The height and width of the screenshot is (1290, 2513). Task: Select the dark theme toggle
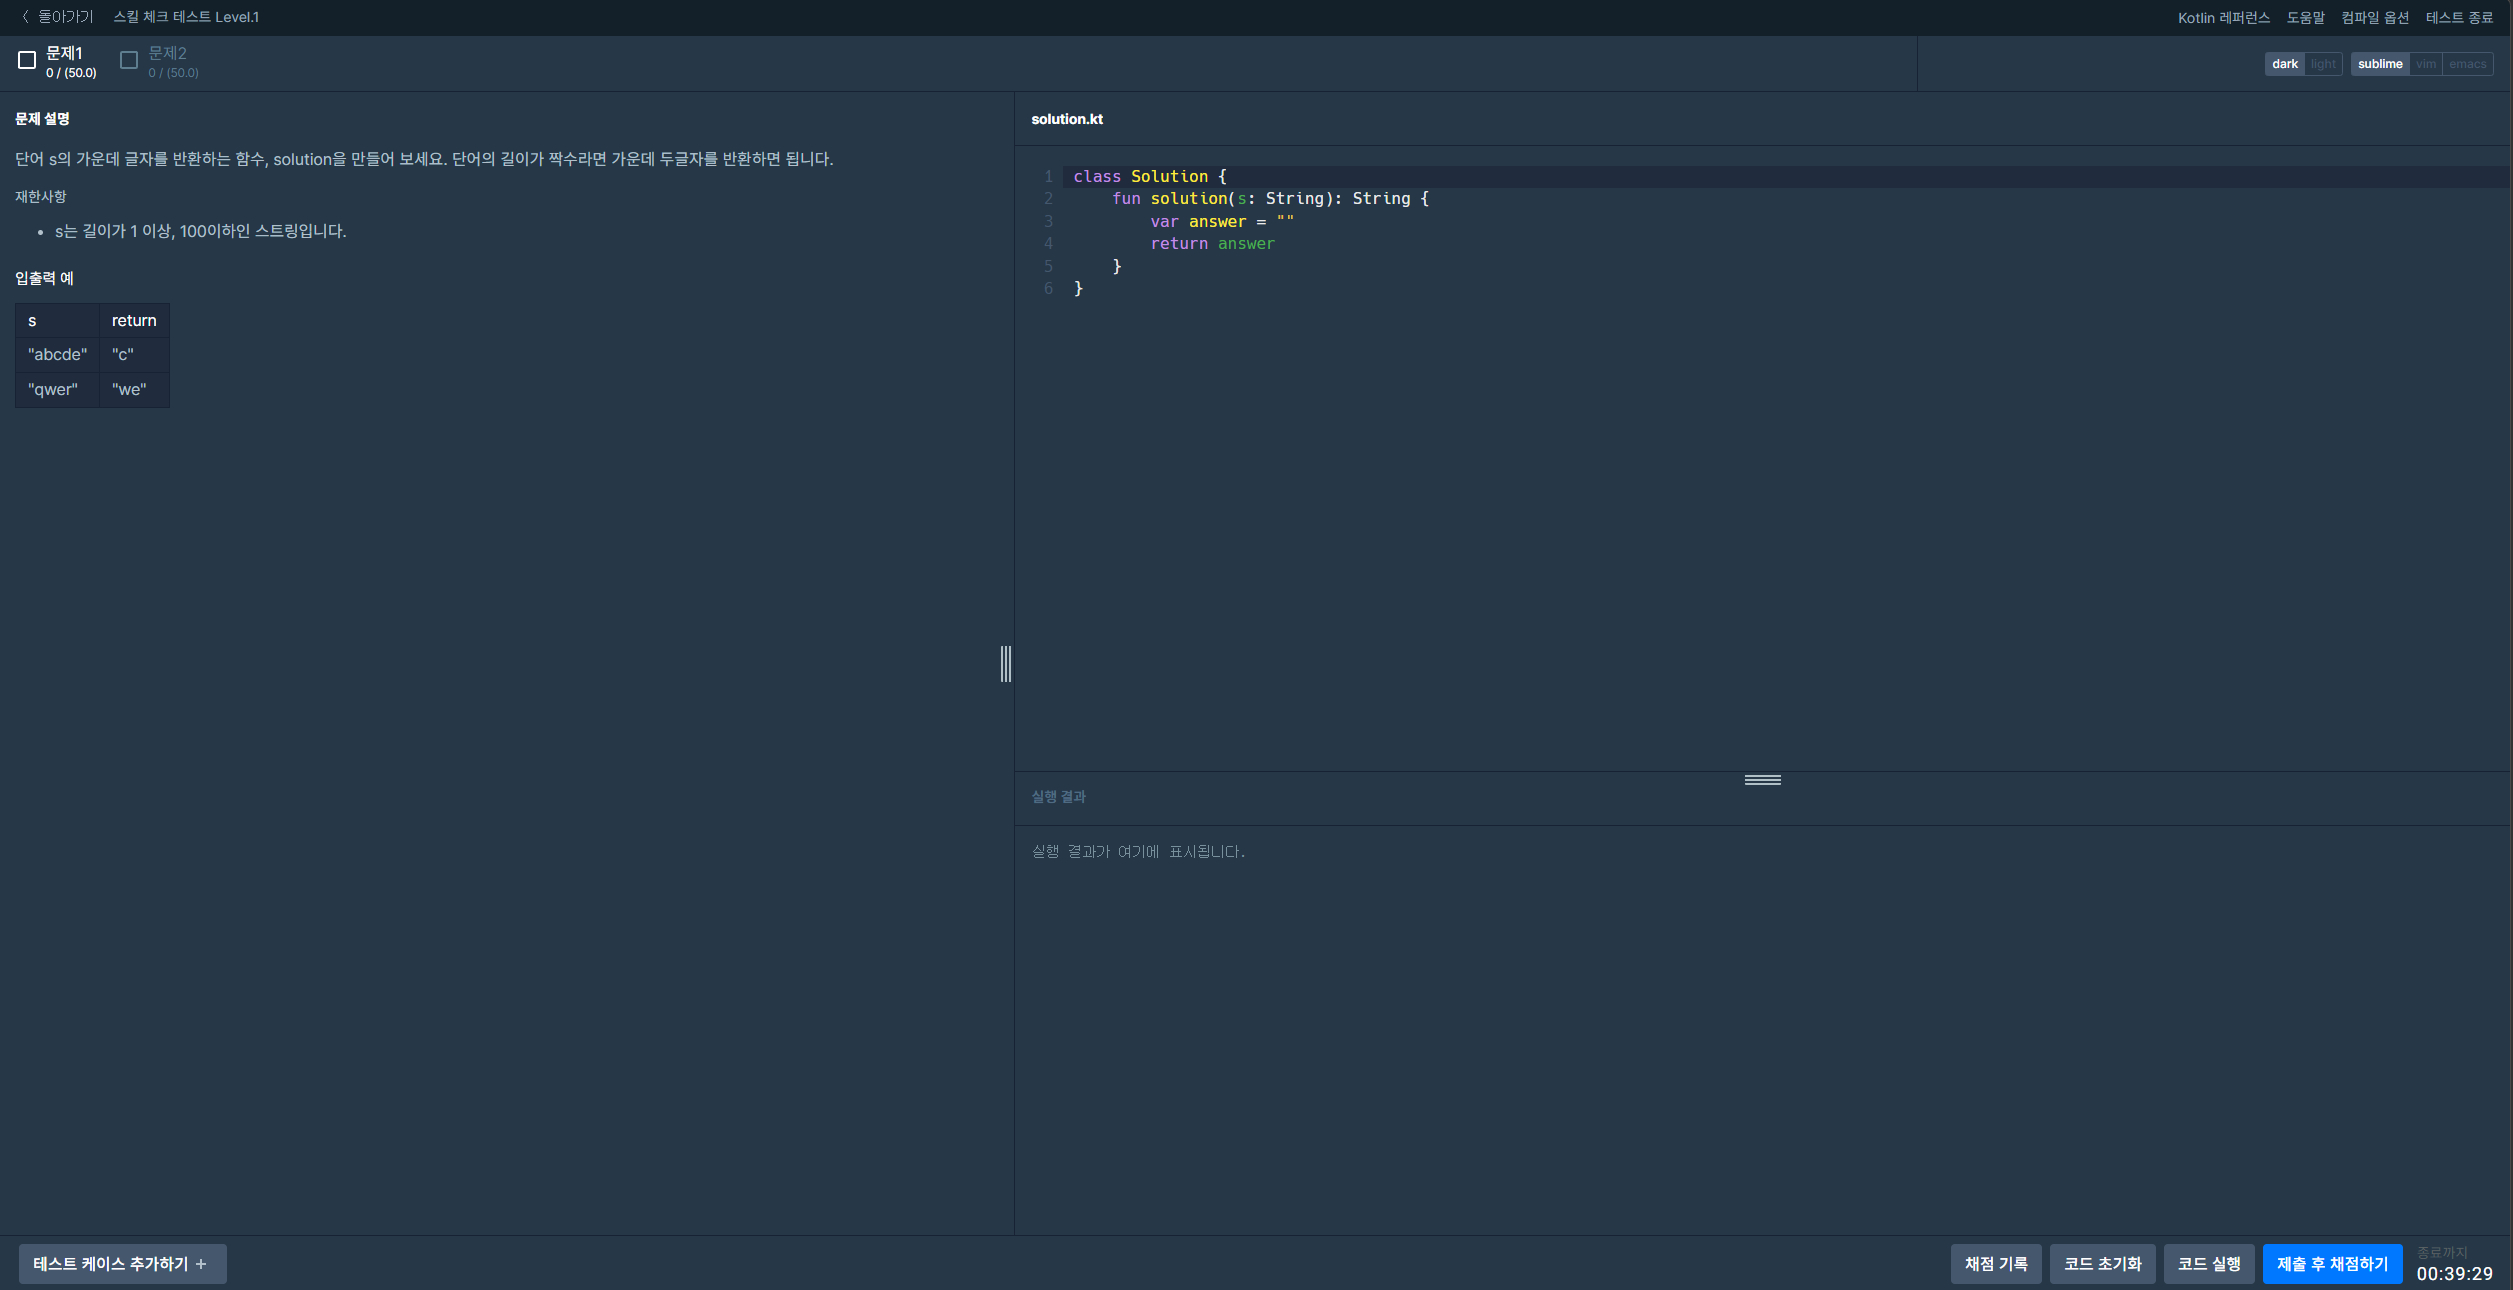[2284, 64]
